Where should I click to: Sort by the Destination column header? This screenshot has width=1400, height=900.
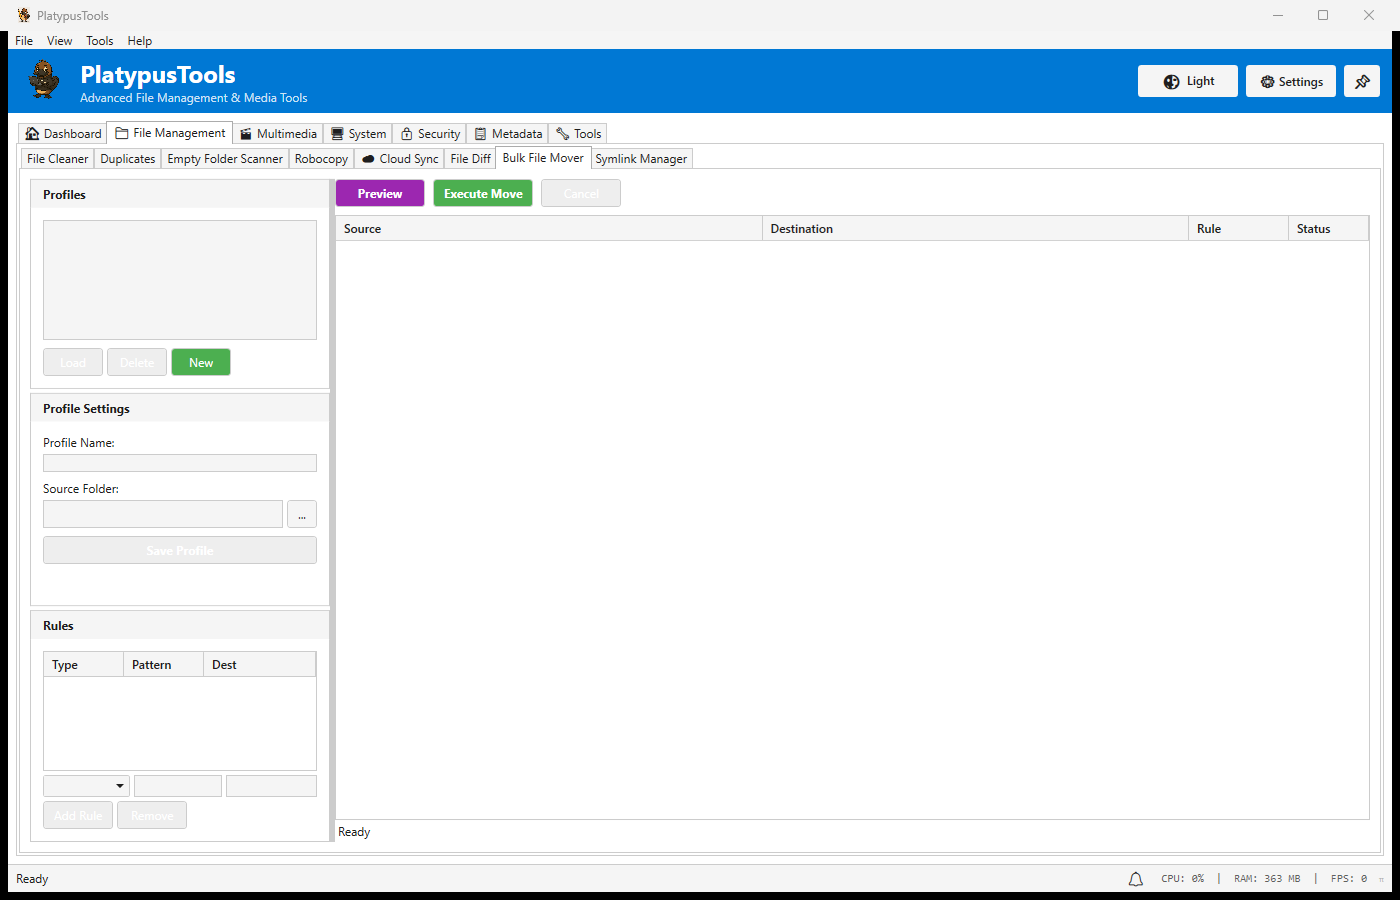pos(974,229)
